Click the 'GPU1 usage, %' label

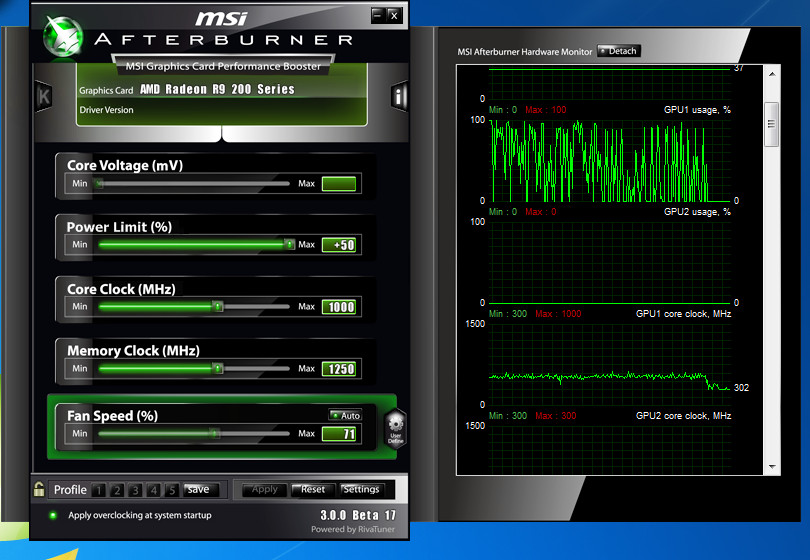[x=697, y=110]
